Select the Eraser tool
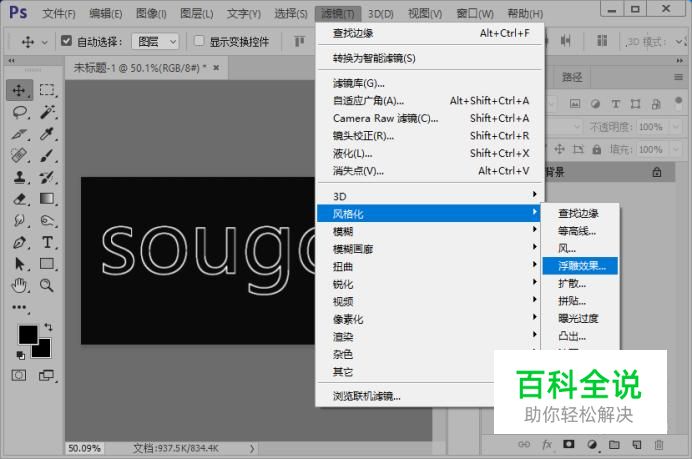Image resolution: width=692 pixels, height=459 pixels. (19, 199)
